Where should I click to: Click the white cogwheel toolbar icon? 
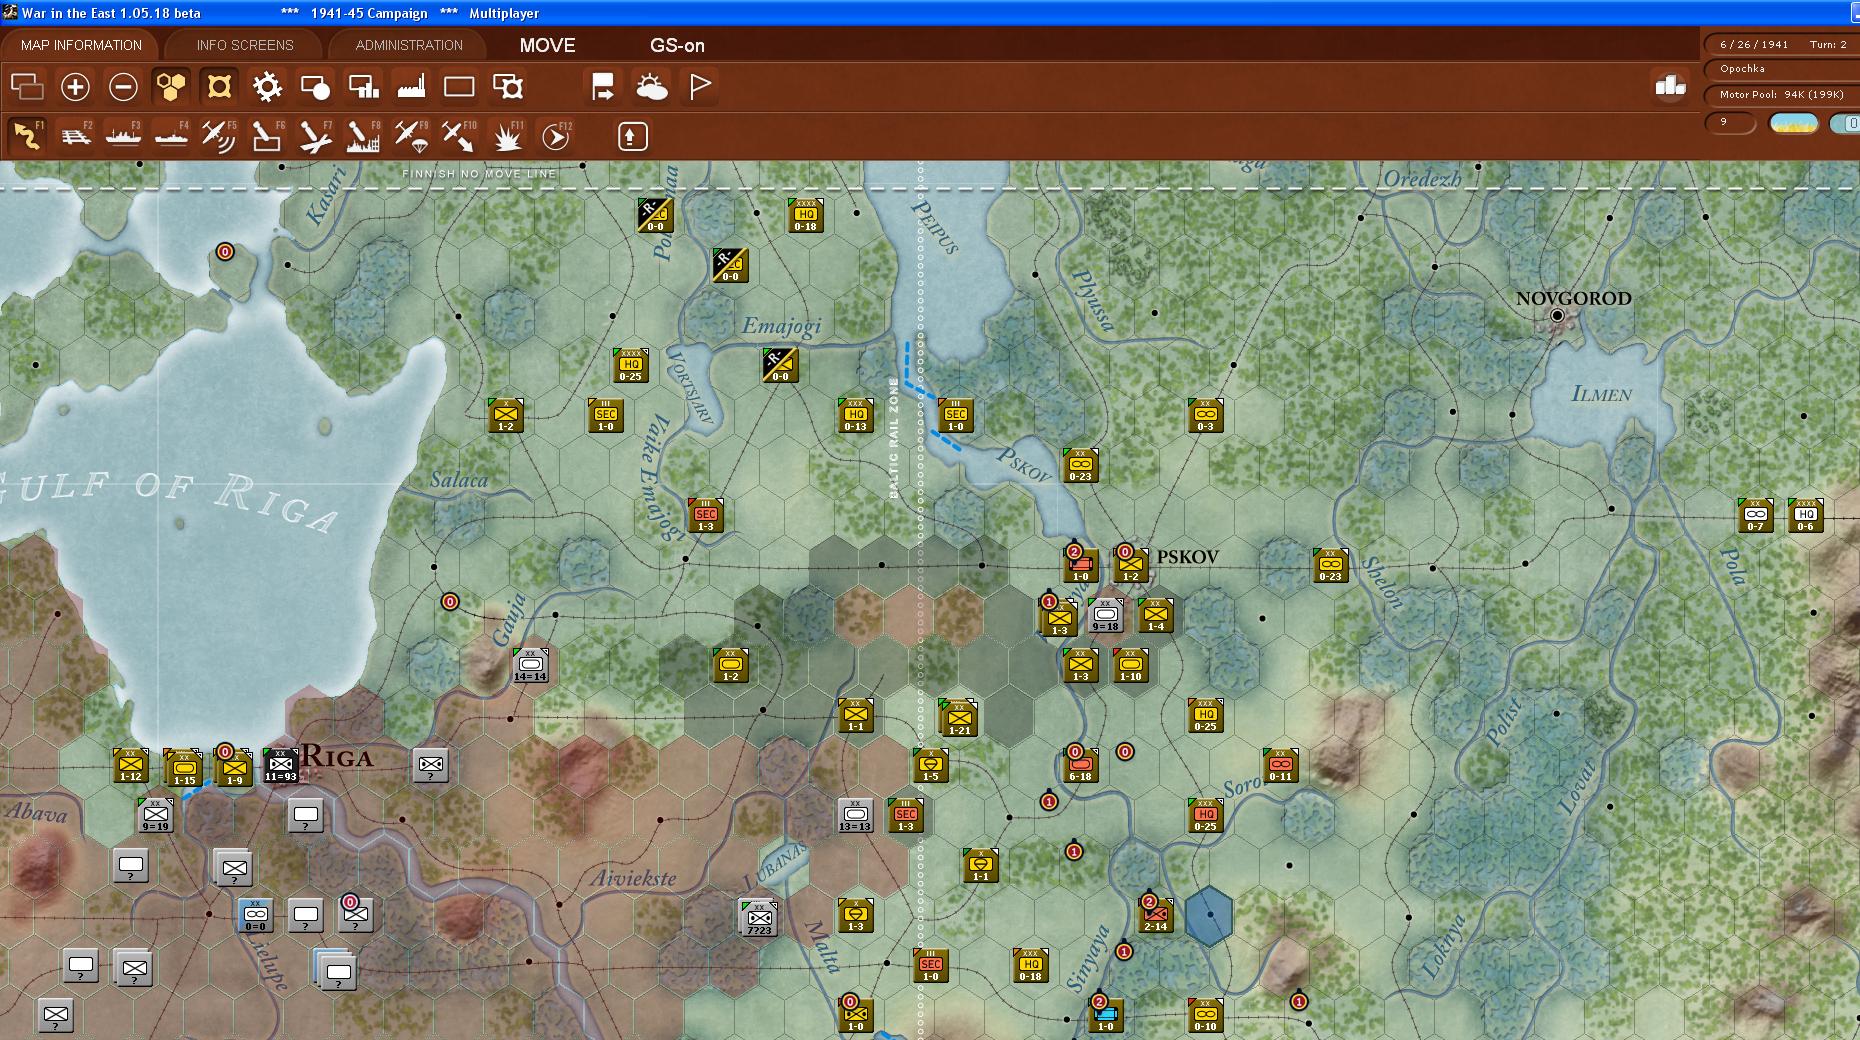[267, 87]
